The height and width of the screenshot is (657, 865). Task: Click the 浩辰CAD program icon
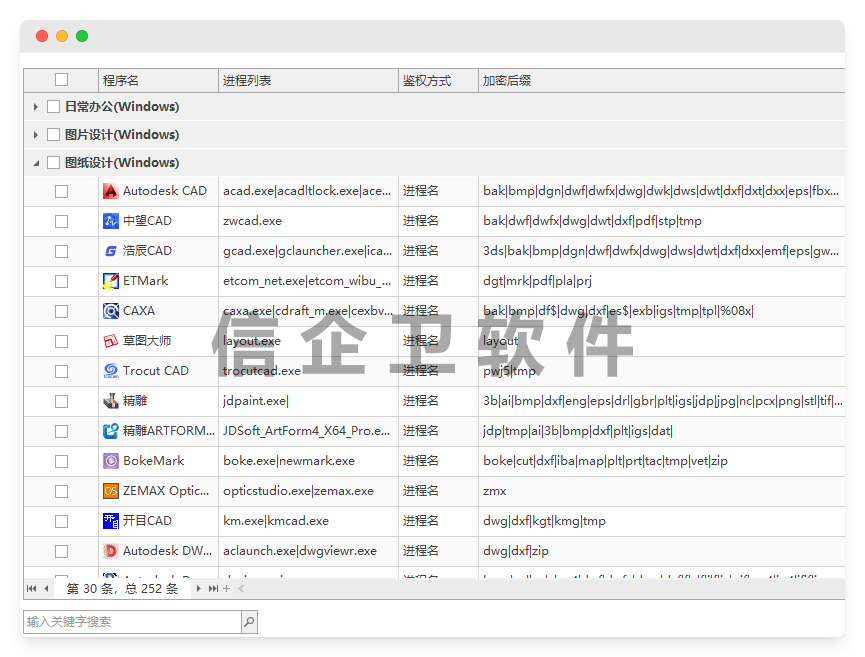click(110, 250)
